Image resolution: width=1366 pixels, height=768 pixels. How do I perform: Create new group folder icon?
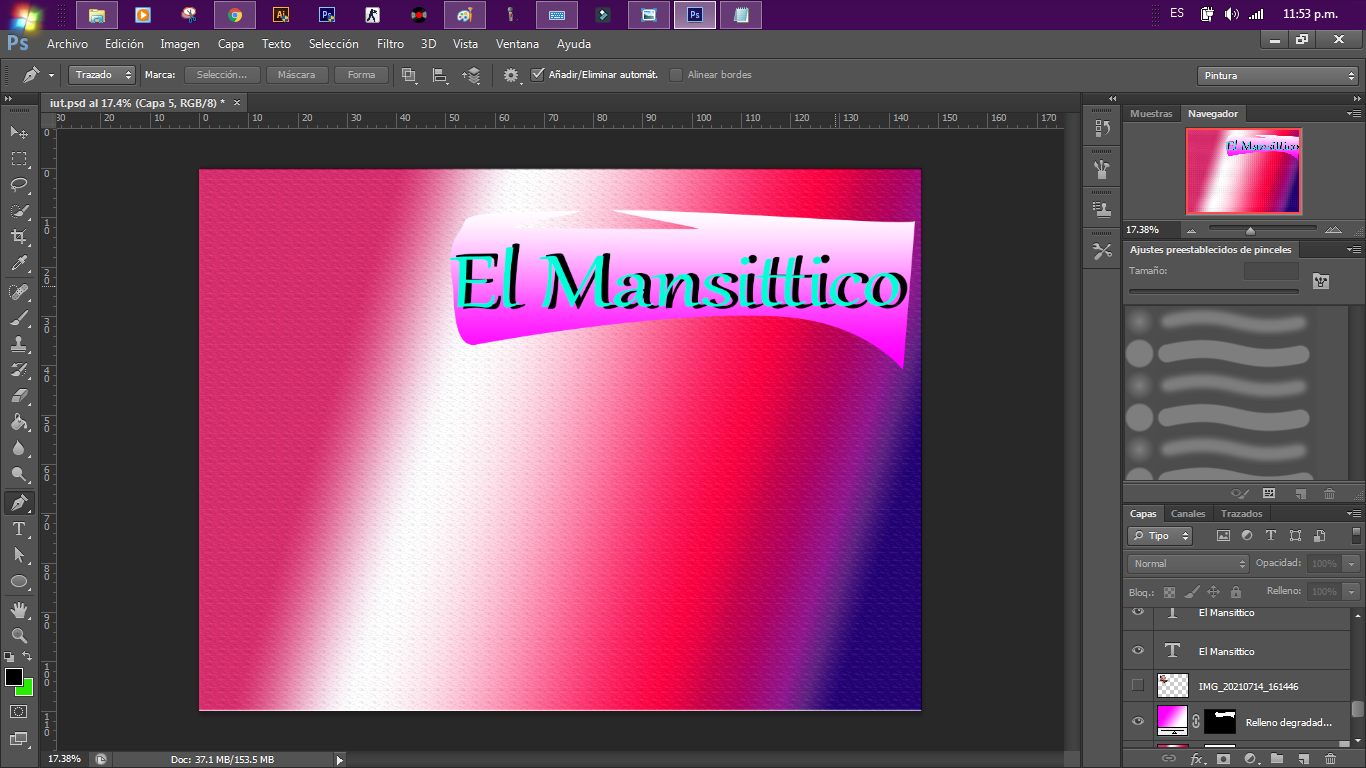tap(1277, 759)
